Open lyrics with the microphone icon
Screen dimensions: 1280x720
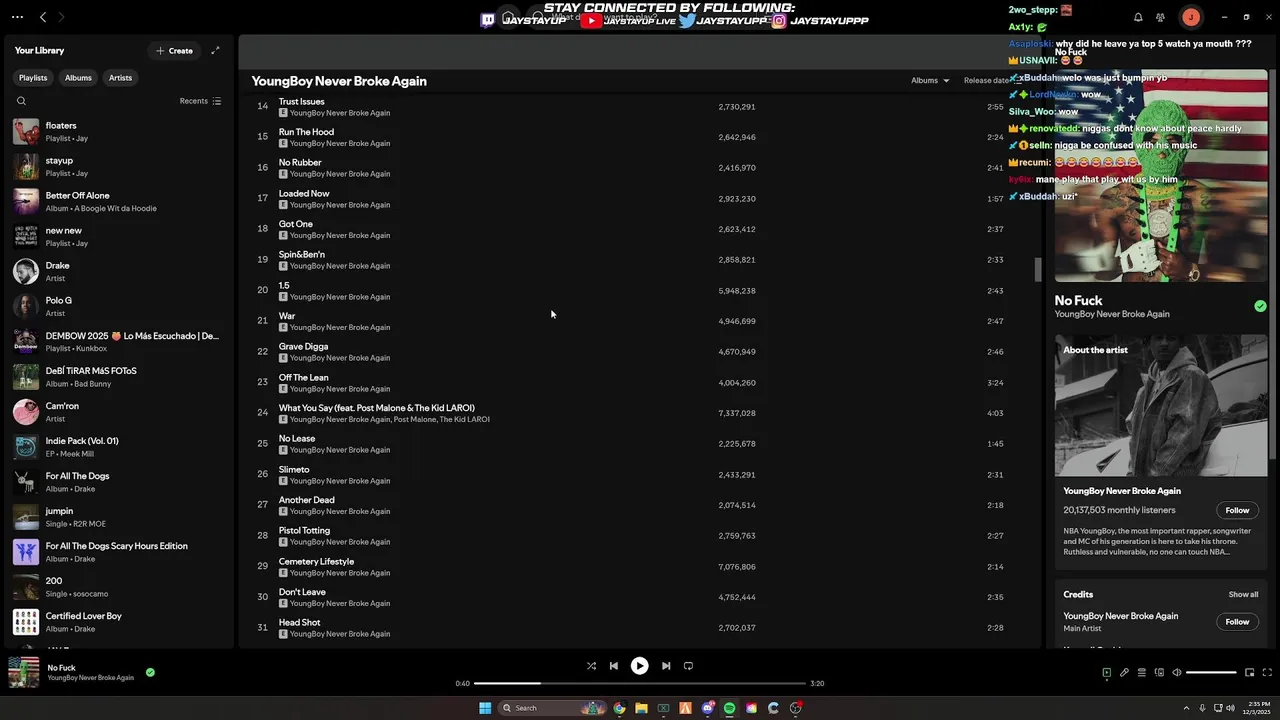[1124, 673]
